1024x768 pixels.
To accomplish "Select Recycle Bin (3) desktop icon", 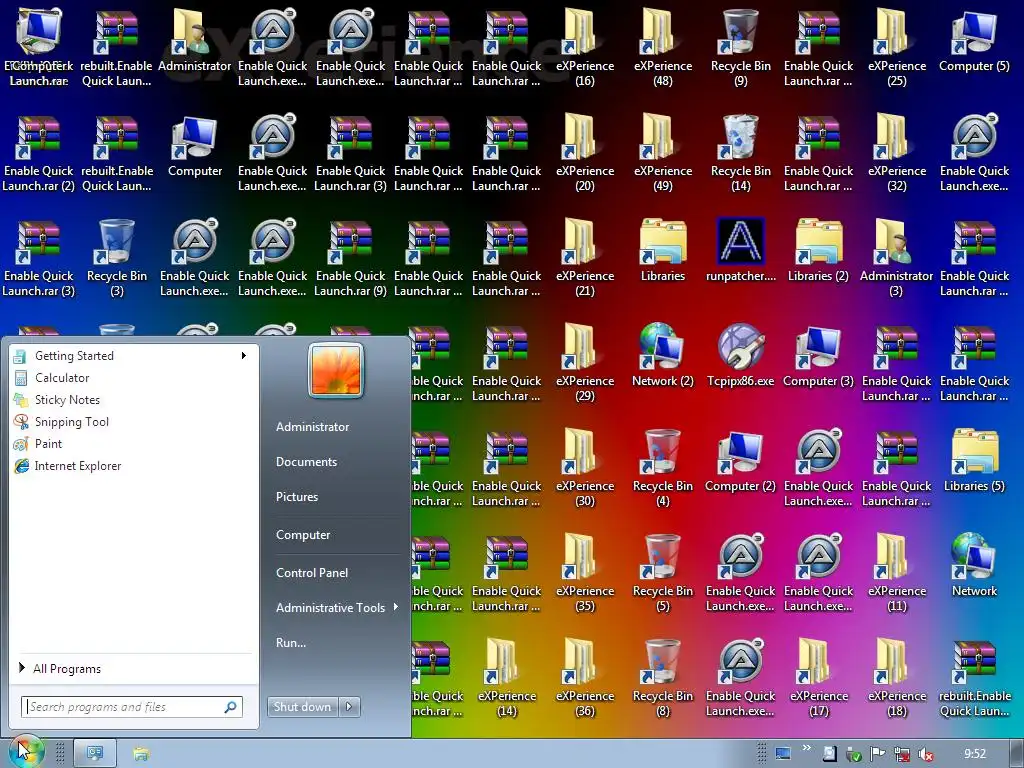I will tap(117, 259).
